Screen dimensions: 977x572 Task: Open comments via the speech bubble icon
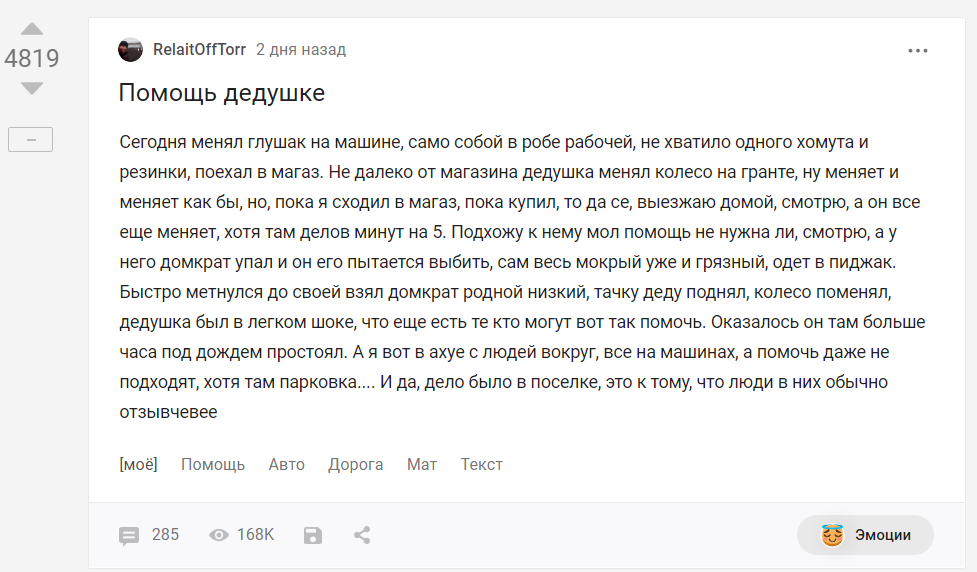point(129,535)
